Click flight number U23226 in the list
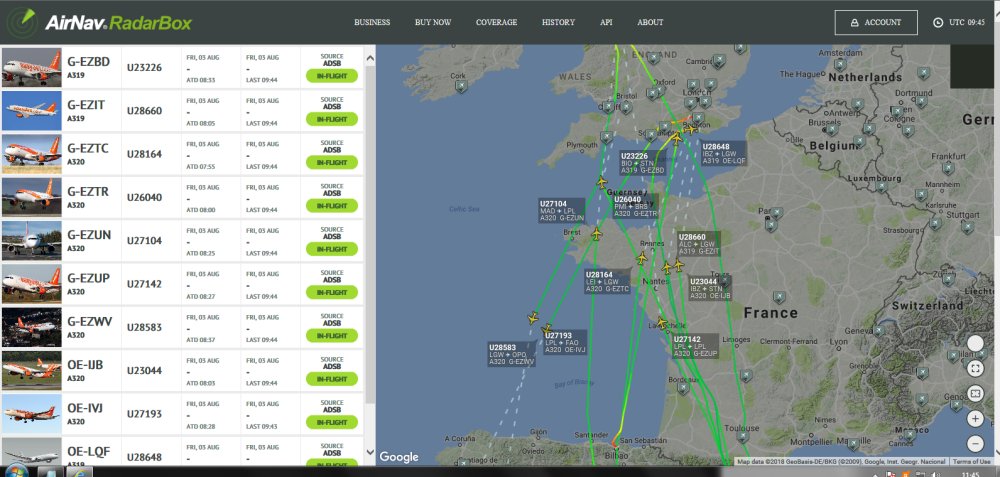Image resolution: width=1000 pixels, height=477 pixels. coord(144,67)
